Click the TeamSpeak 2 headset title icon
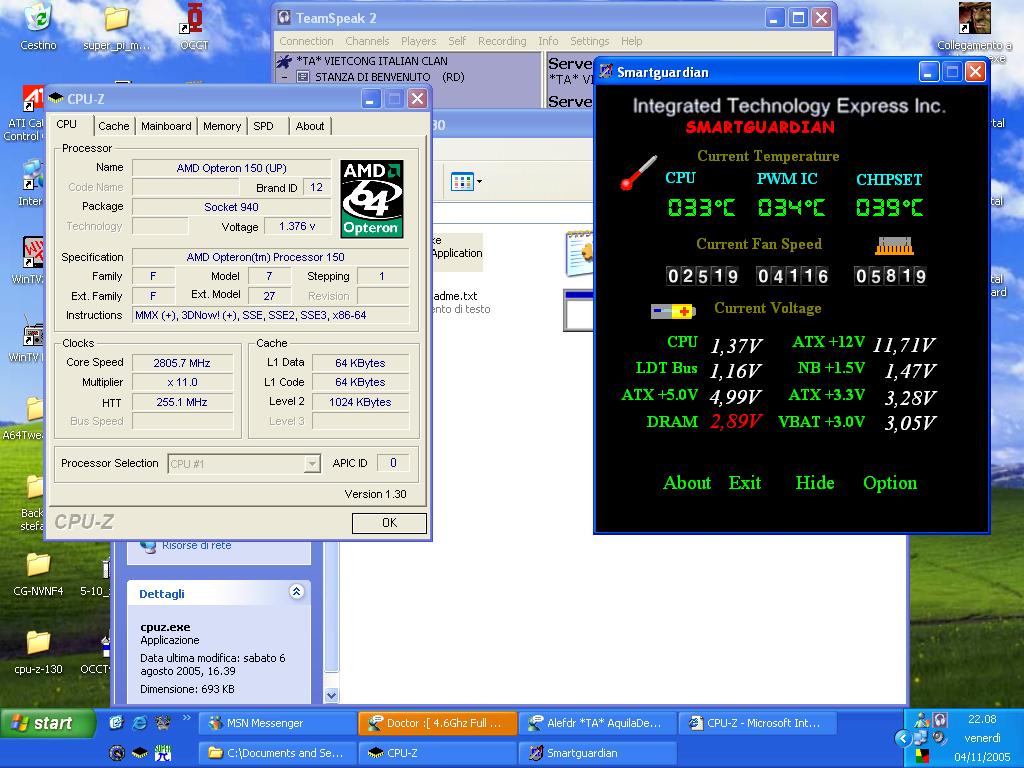Viewport: 1024px width, 768px height. [x=284, y=18]
